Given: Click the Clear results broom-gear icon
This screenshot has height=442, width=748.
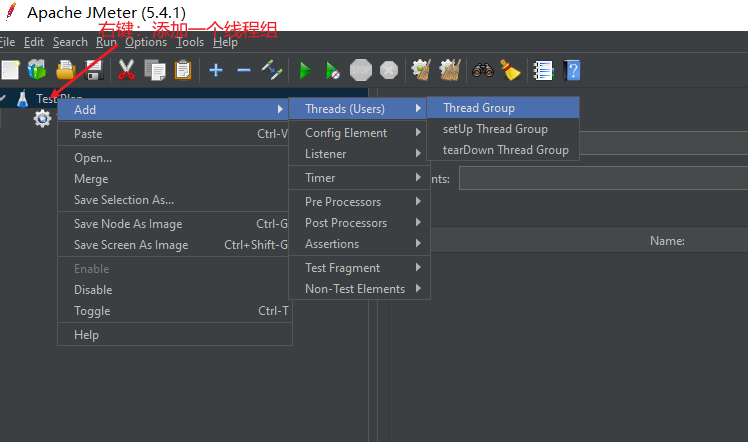Looking at the screenshot, I should click(x=421, y=70).
